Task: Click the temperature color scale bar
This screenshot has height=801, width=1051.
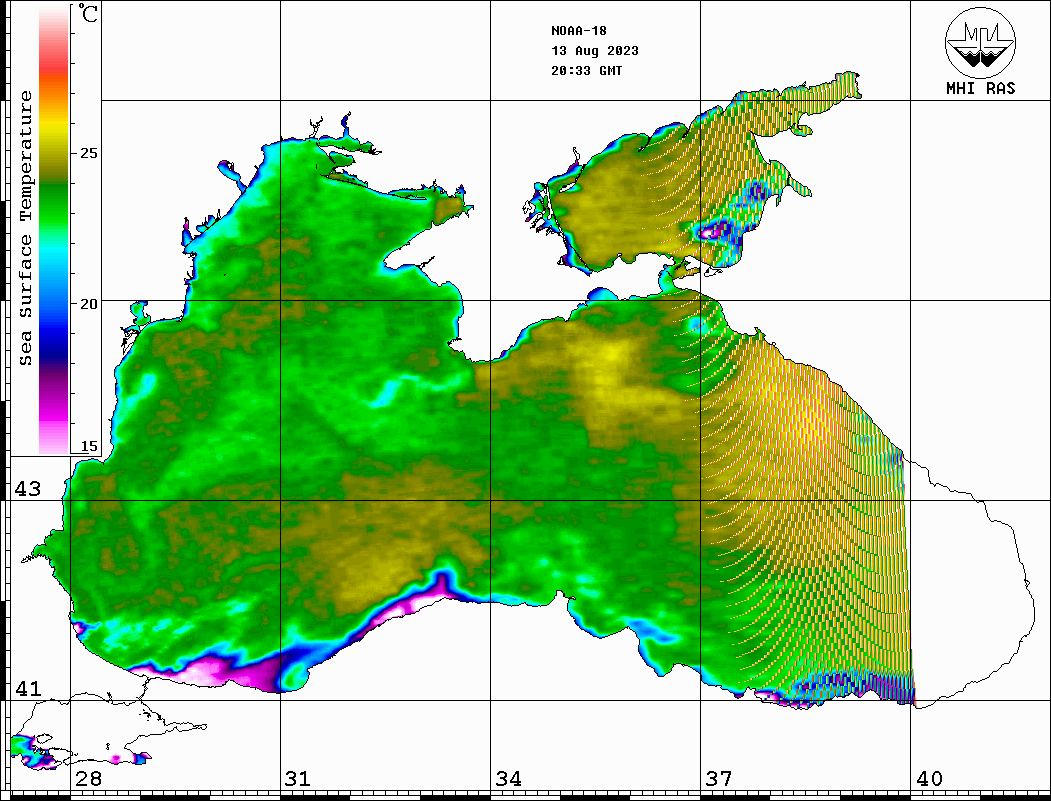Action: pyautogui.click(x=54, y=230)
